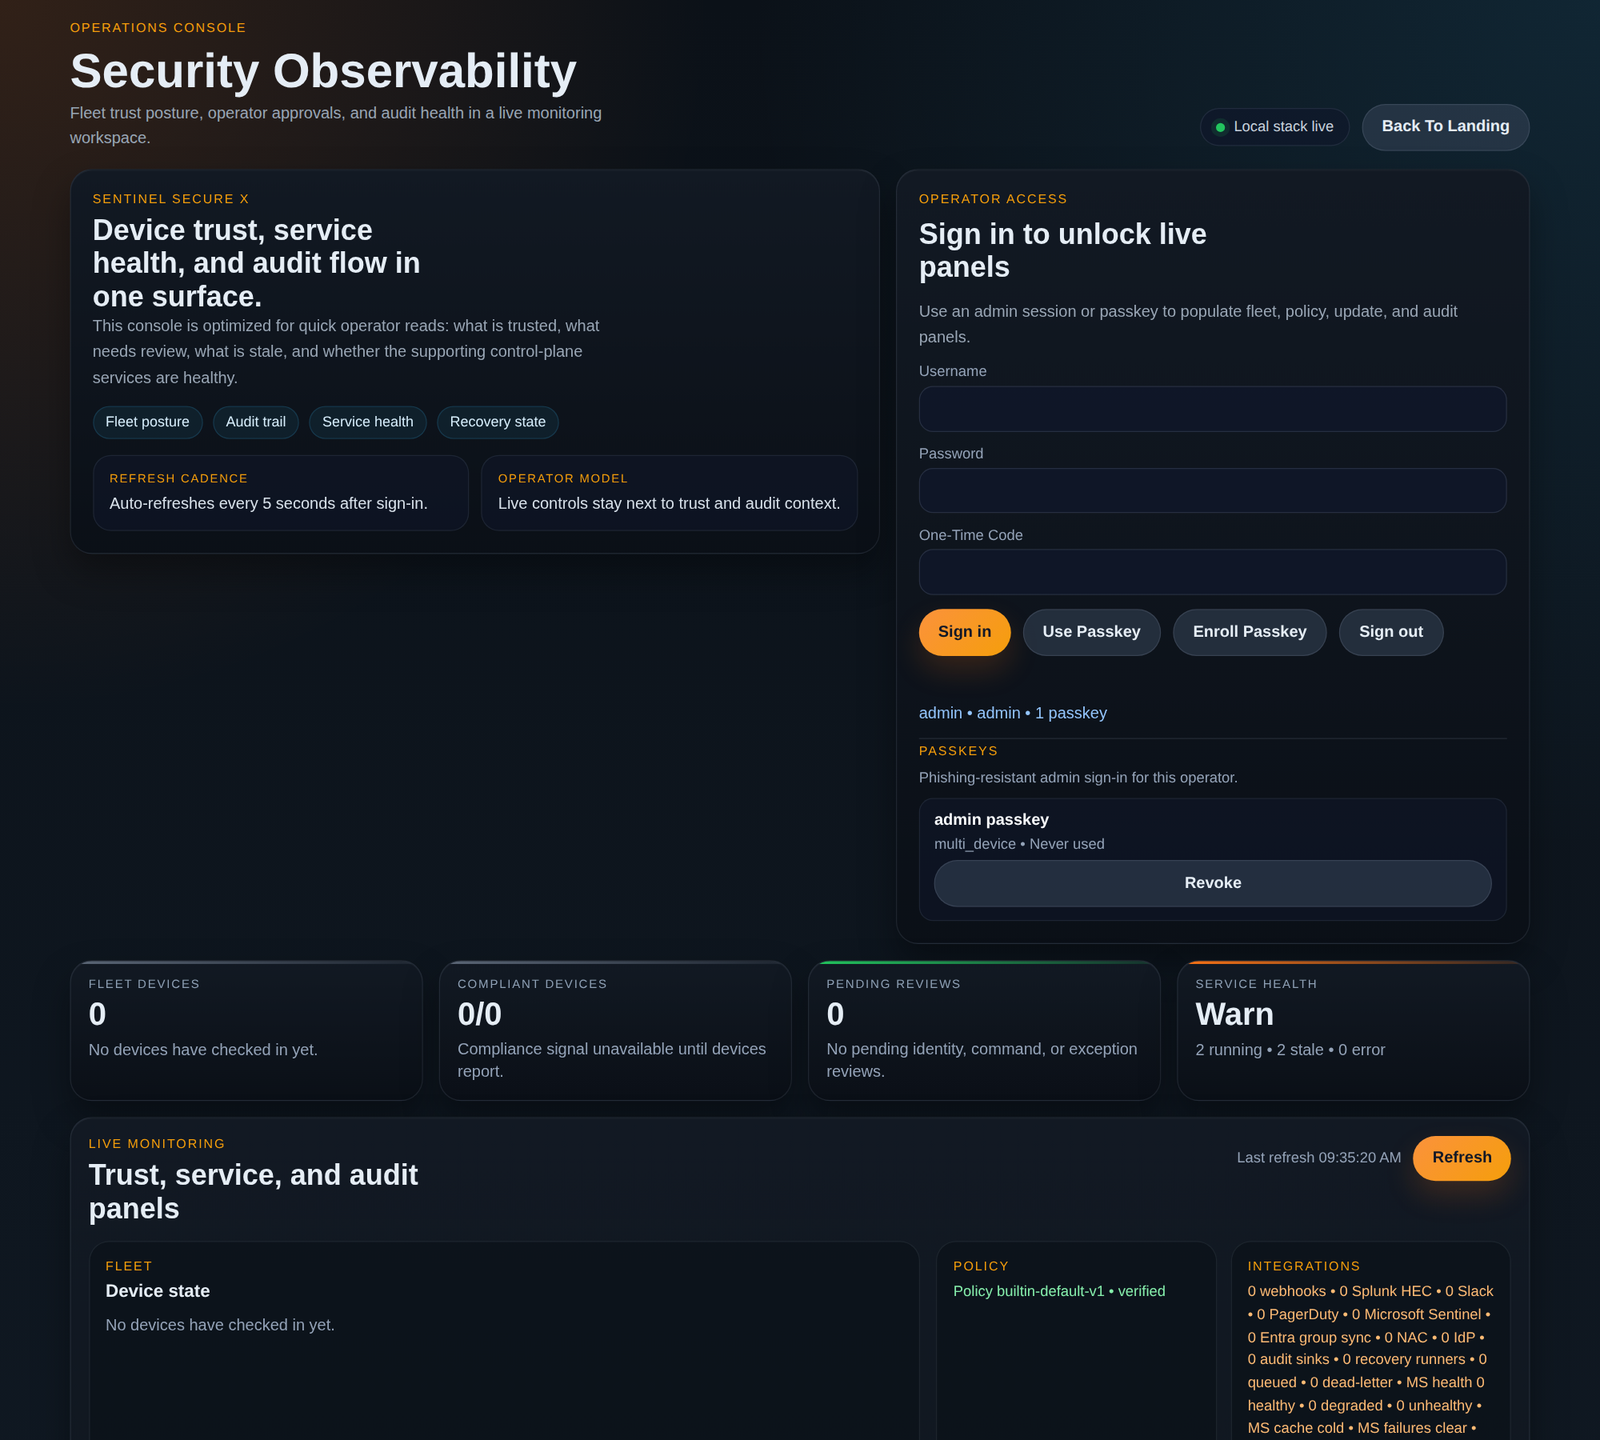This screenshot has width=1600, height=1440.
Task: Click the 1 passkey link
Action: coord(1071,712)
